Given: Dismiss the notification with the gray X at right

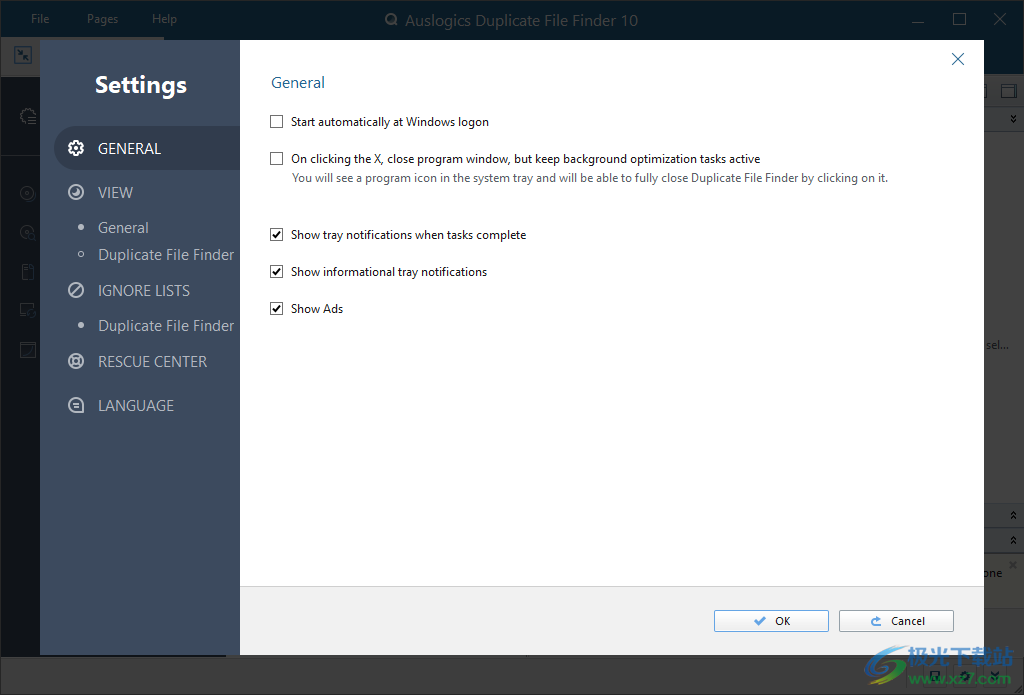Looking at the screenshot, I should [x=1013, y=564].
